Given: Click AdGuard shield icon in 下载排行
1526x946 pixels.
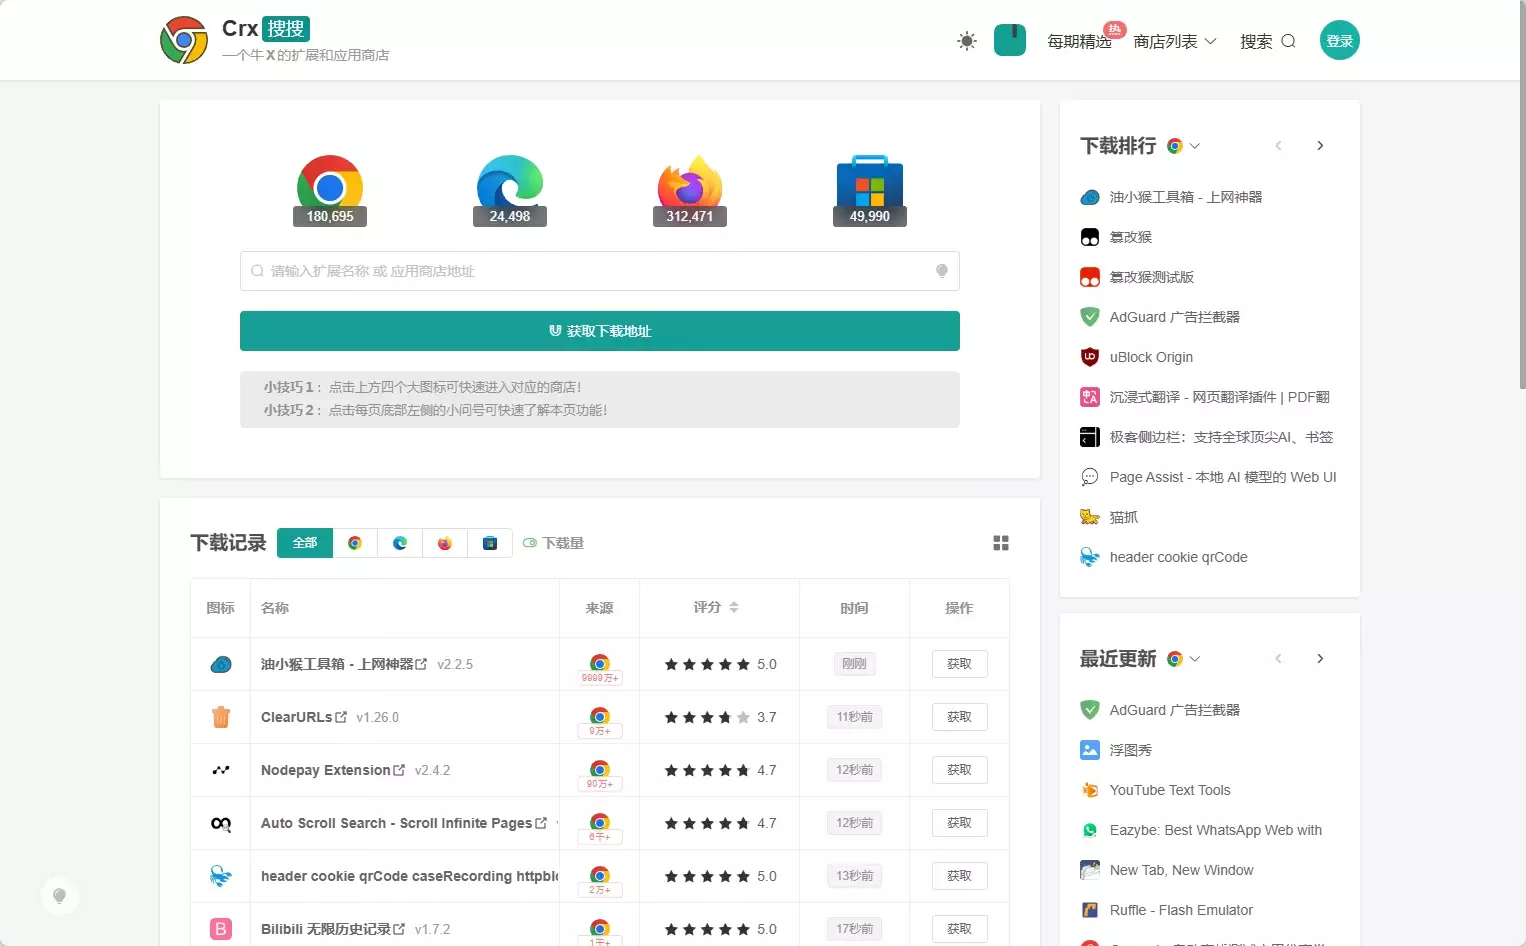Looking at the screenshot, I should [x=1090, y=317].
